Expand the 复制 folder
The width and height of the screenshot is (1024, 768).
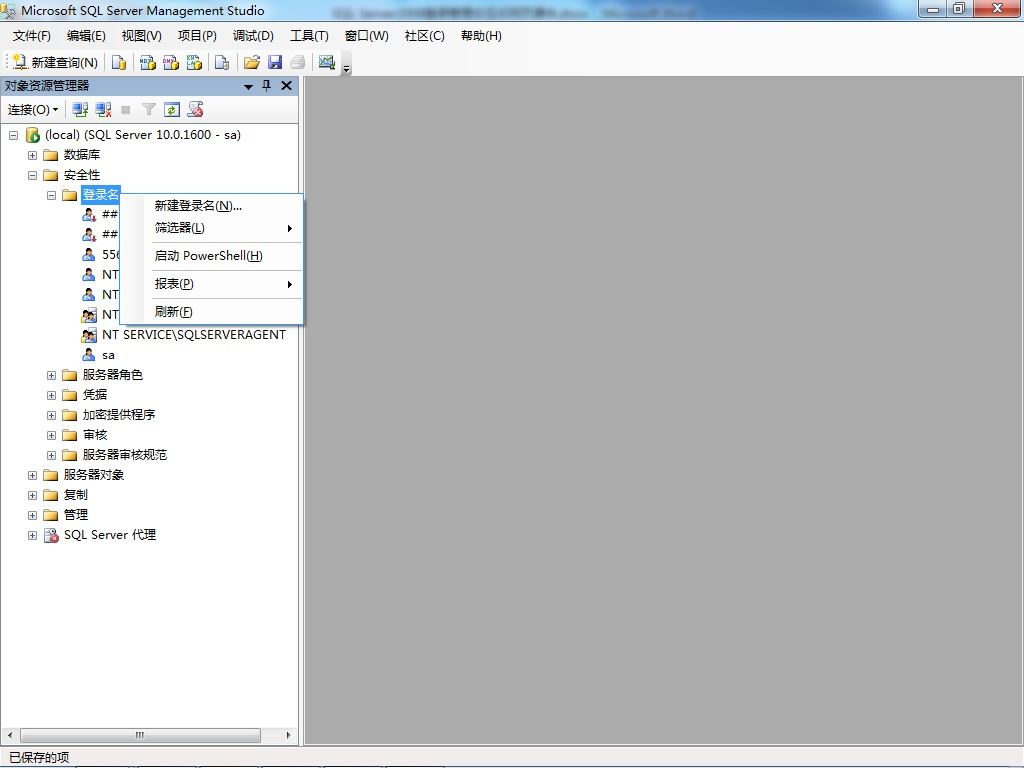(x=32, y=495)
